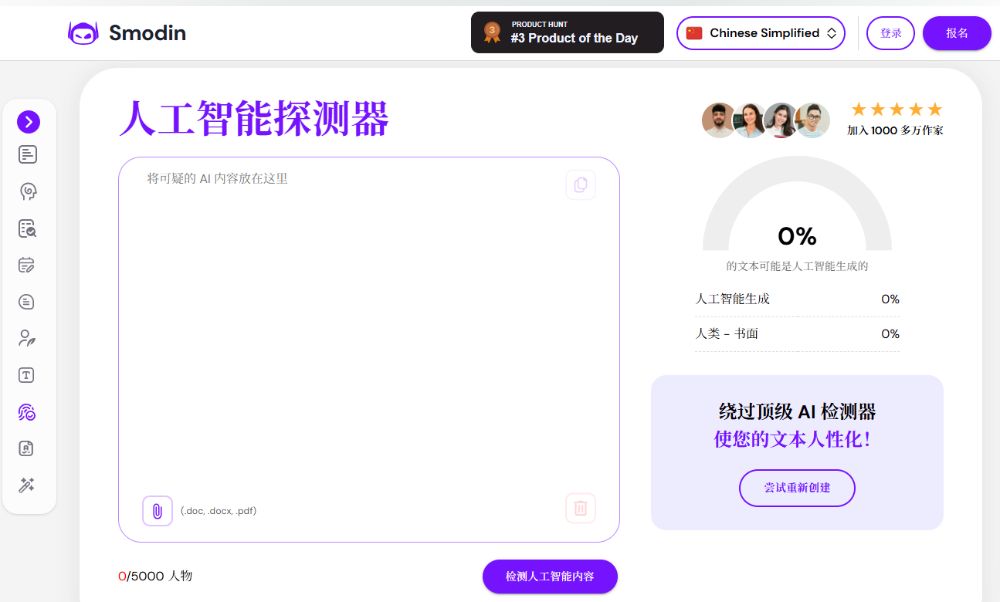Open the checklist with magnifier sidebar icon
The image size is (1000, 602).
[x=28, y=229]
